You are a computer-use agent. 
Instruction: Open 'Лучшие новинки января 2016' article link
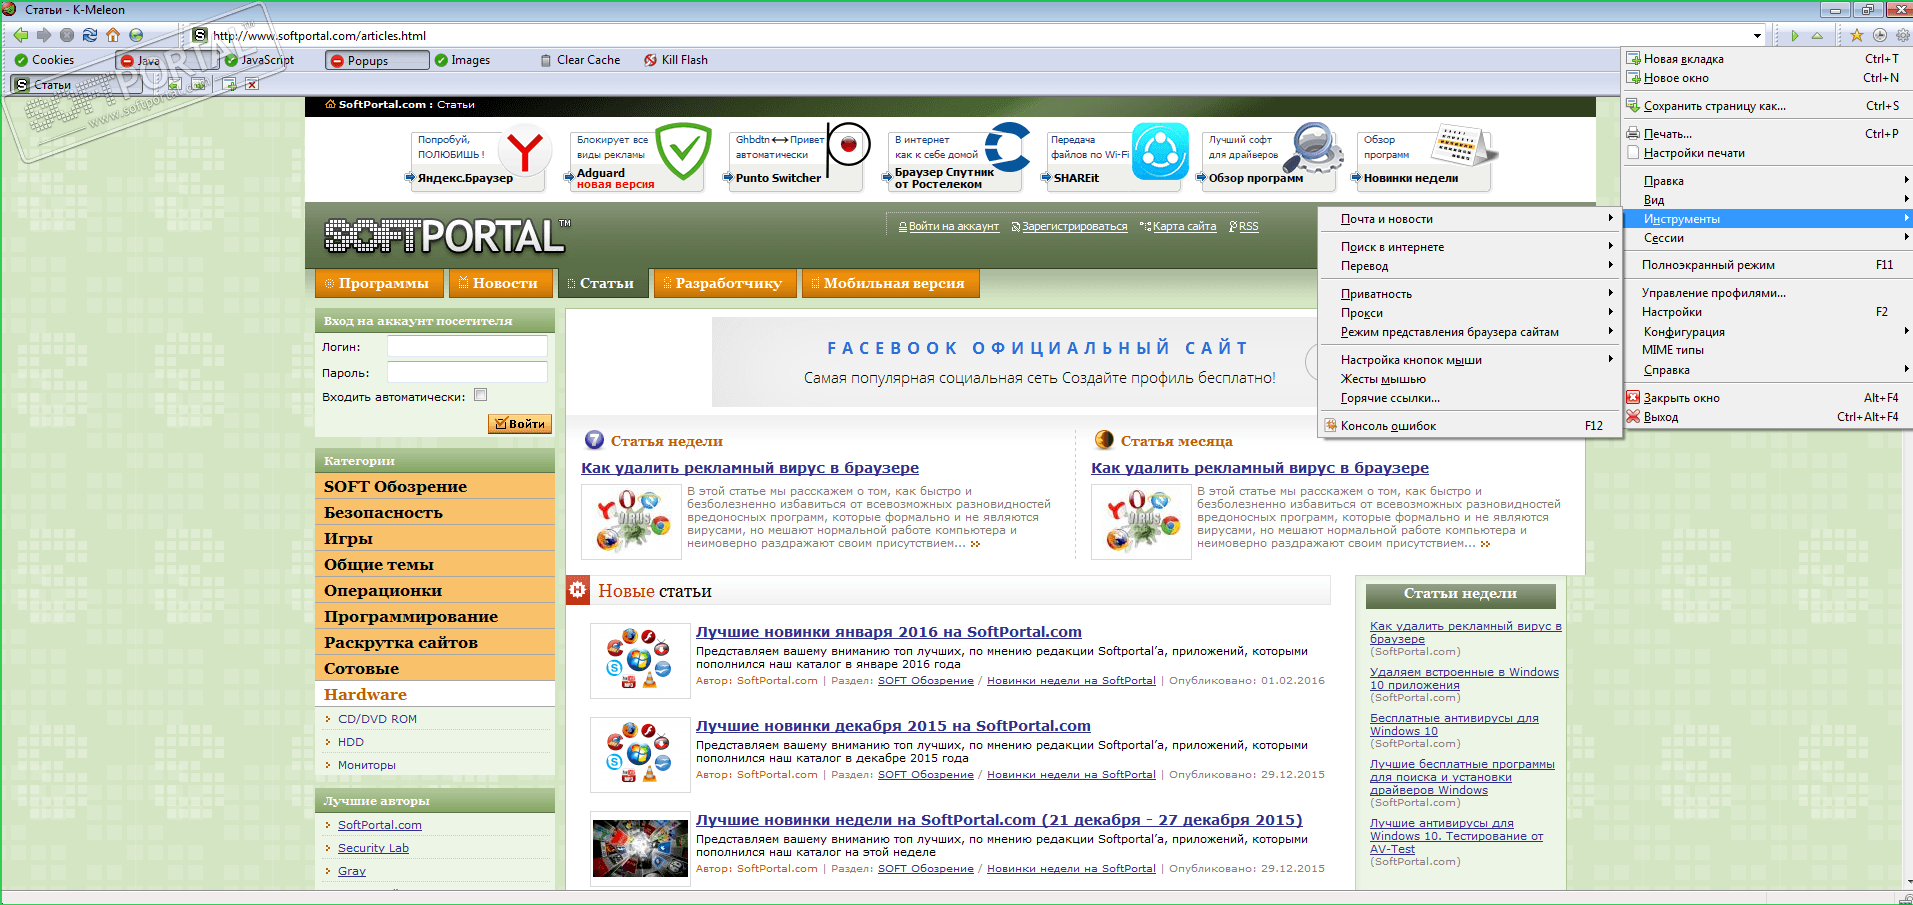[x=889, y=632]
